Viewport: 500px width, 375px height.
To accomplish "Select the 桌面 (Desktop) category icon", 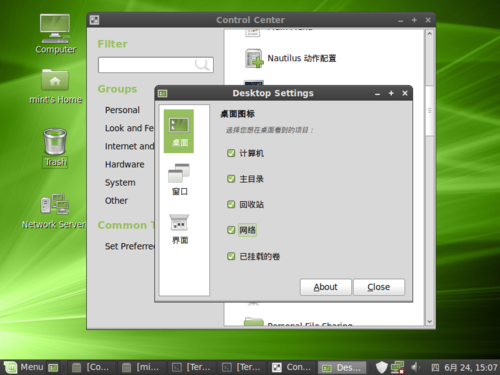I will click(x=179, y=131).
